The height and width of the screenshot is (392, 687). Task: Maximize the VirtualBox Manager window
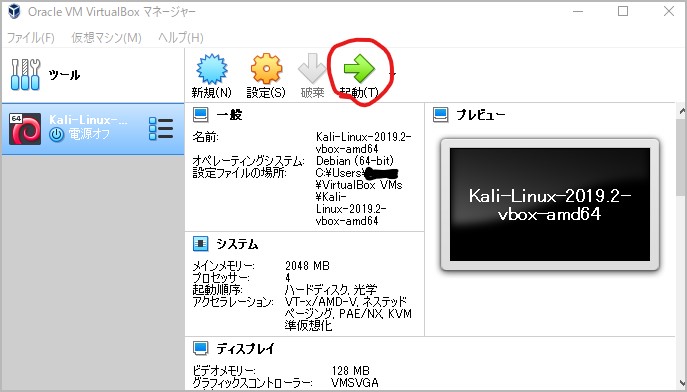(623, 11)
